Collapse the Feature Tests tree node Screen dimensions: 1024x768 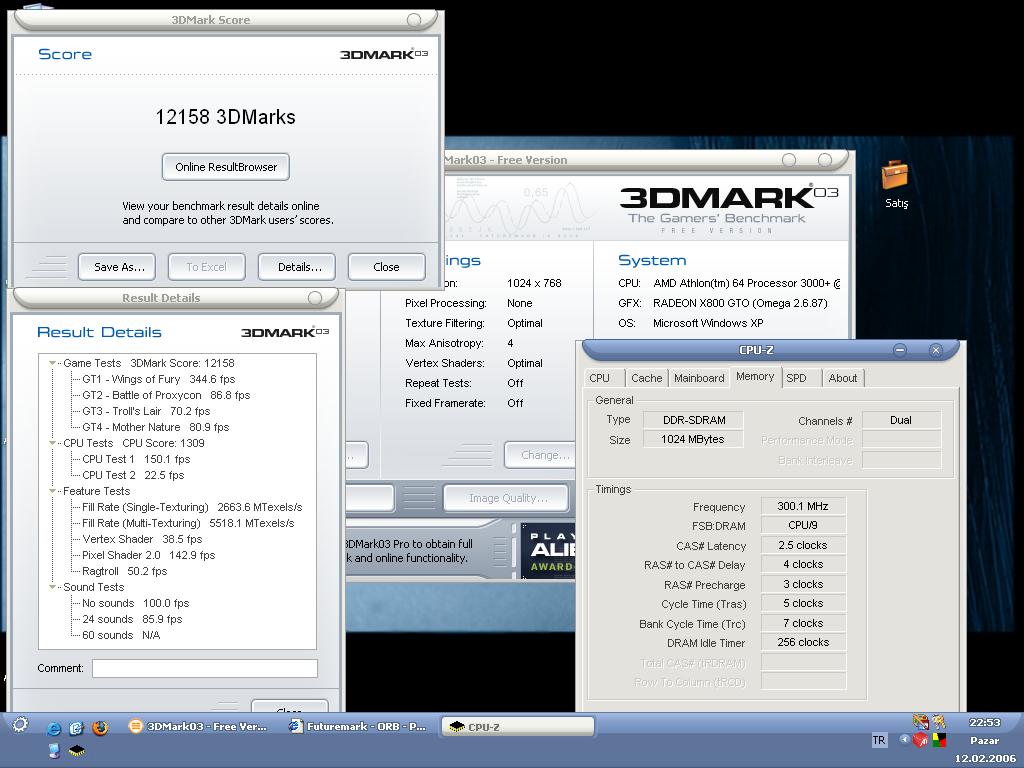pyautogui.click(x=52, y=491)
